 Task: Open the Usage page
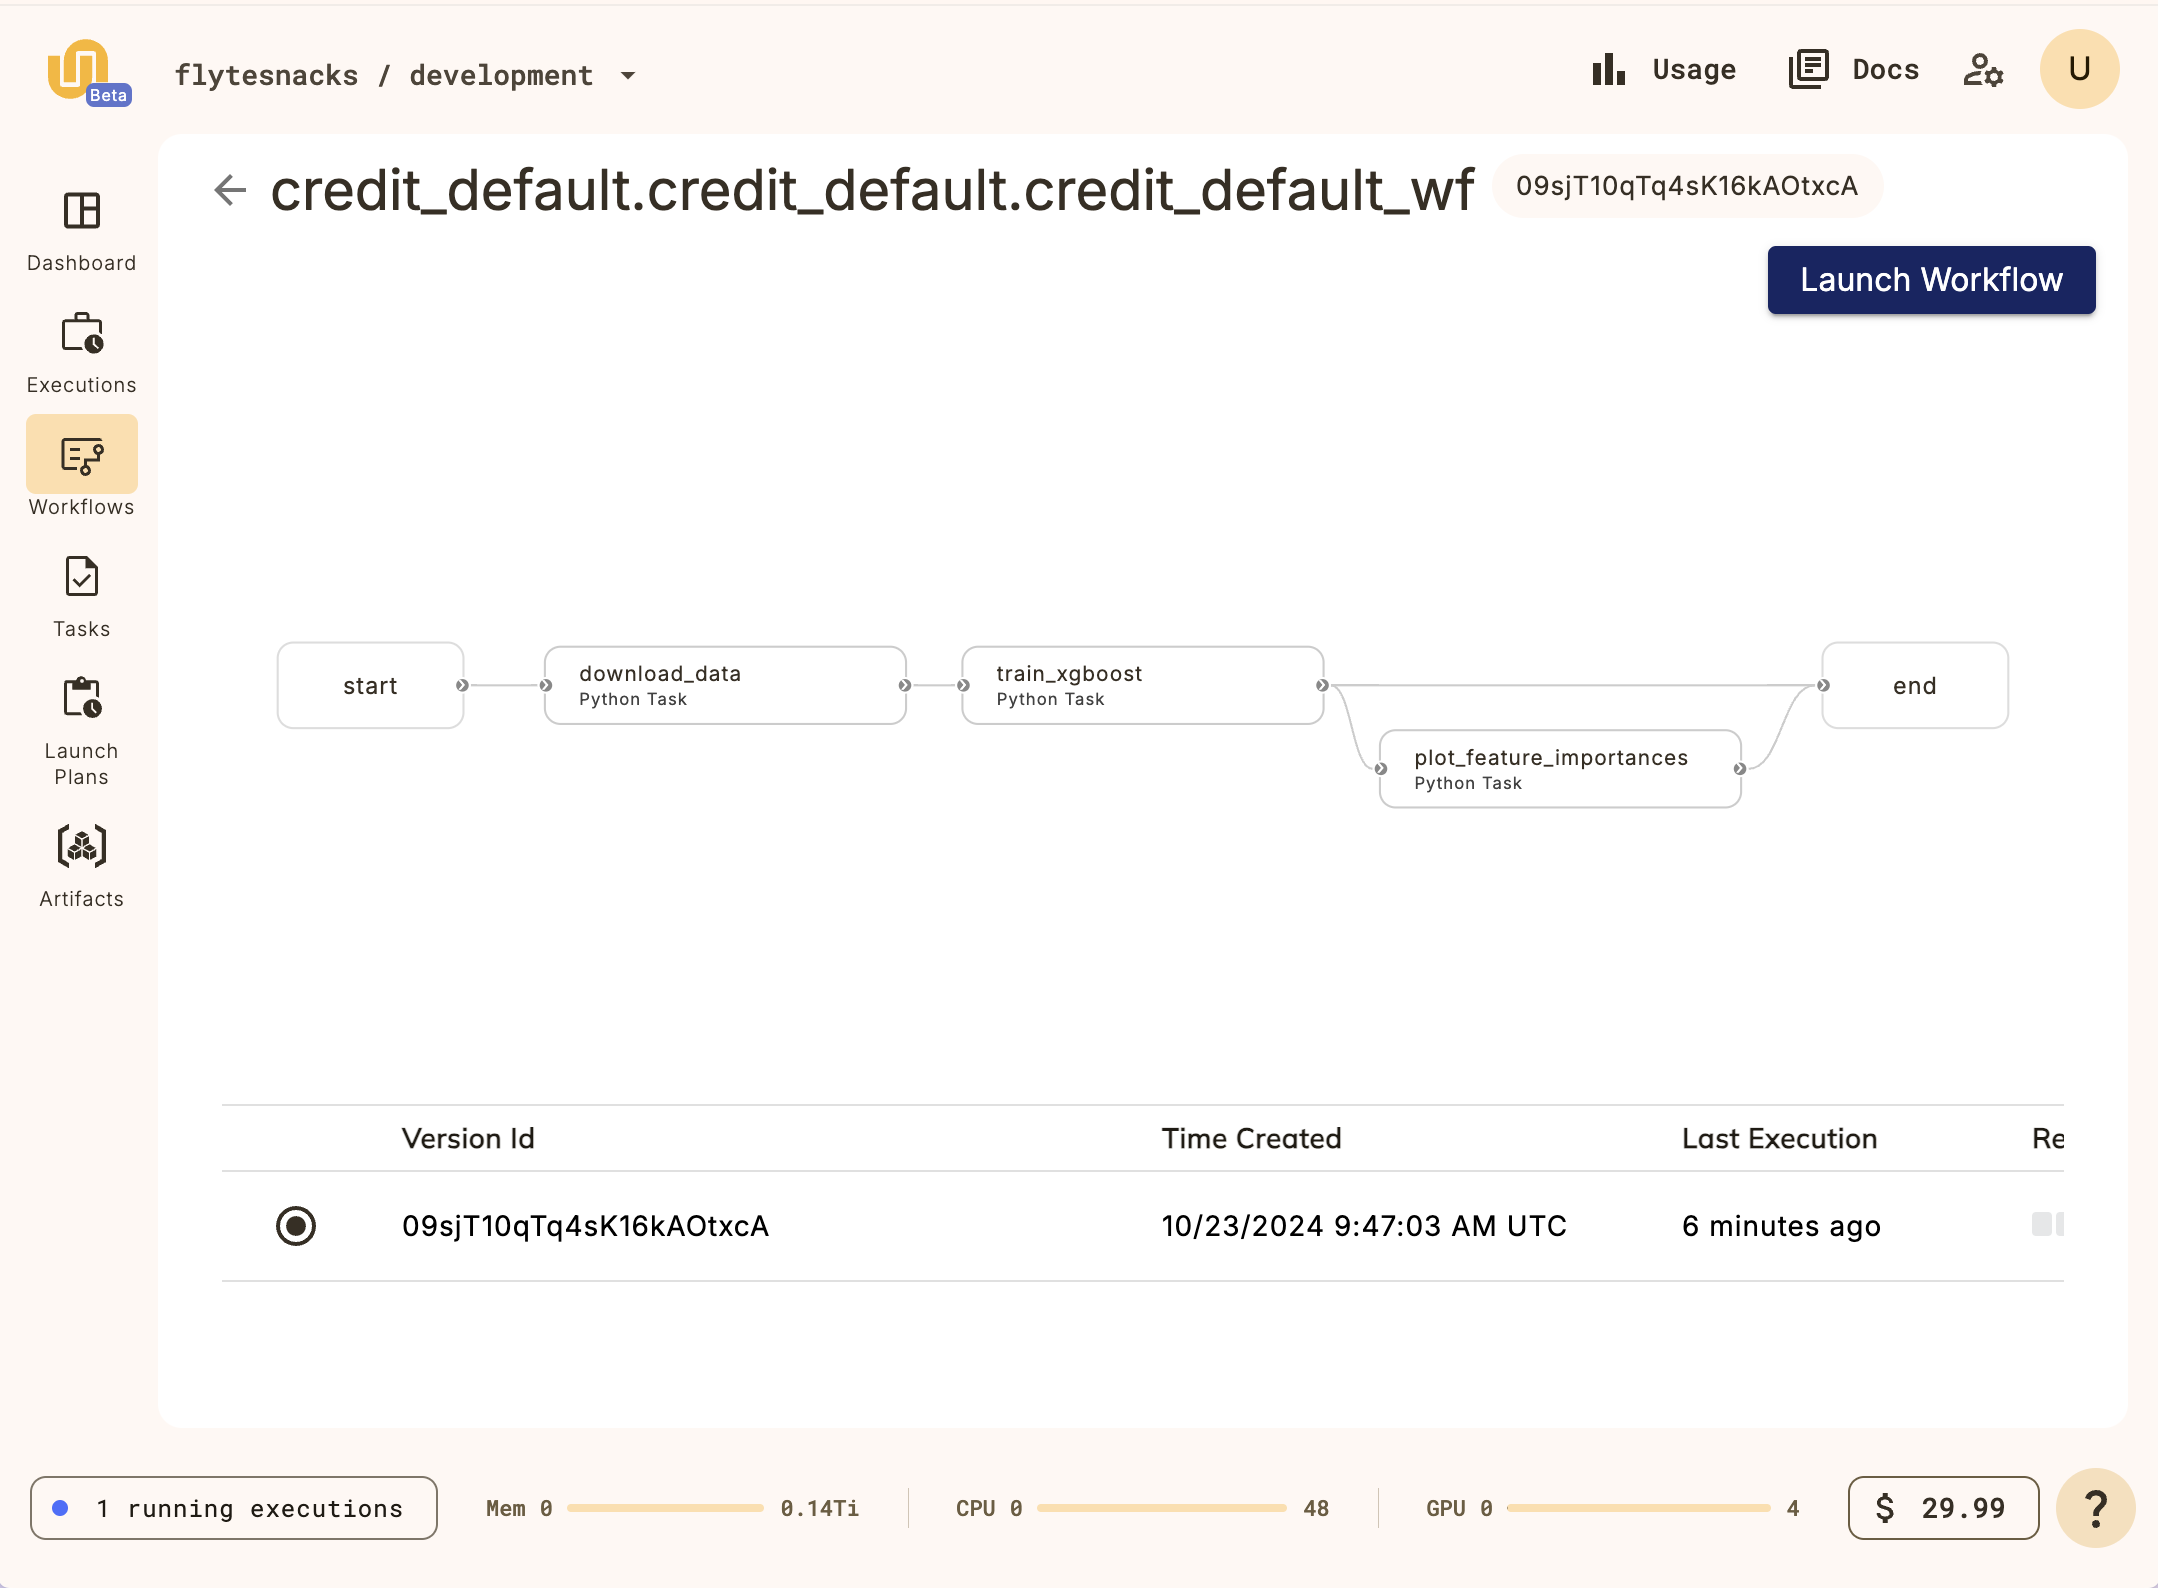[x=1665, y=70]
